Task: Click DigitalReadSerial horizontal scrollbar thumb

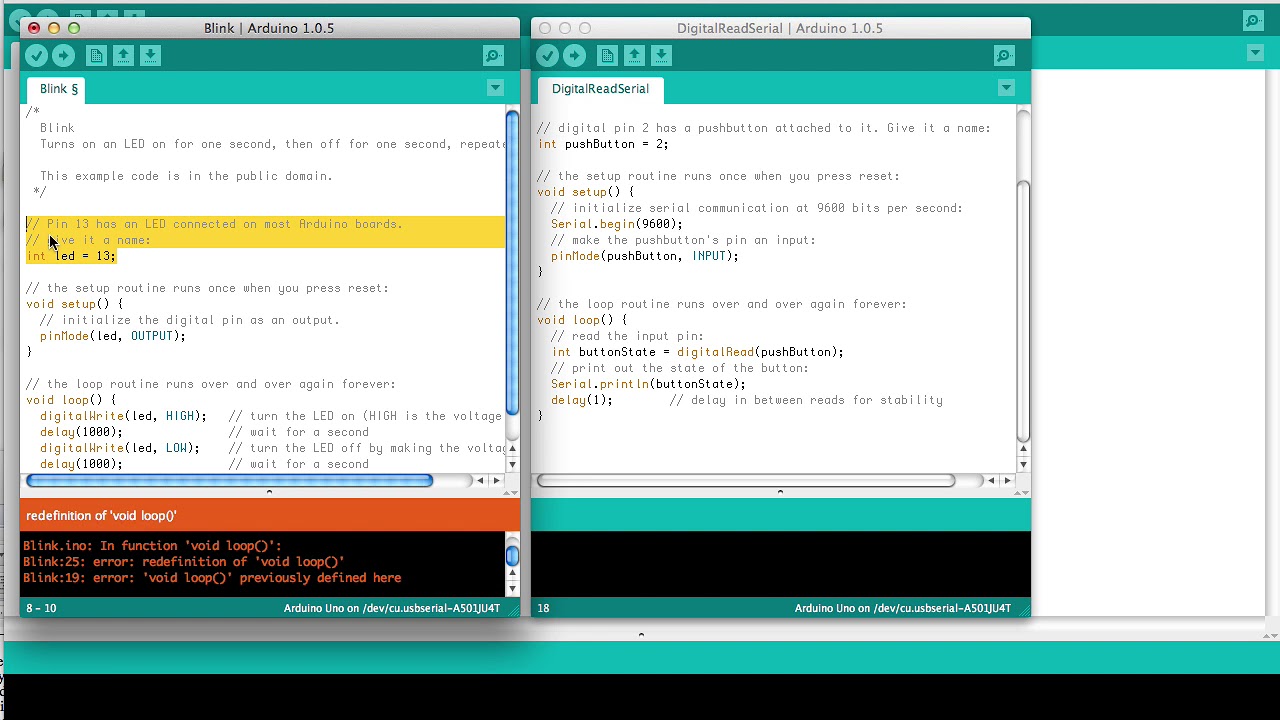Action: [746, 481]
